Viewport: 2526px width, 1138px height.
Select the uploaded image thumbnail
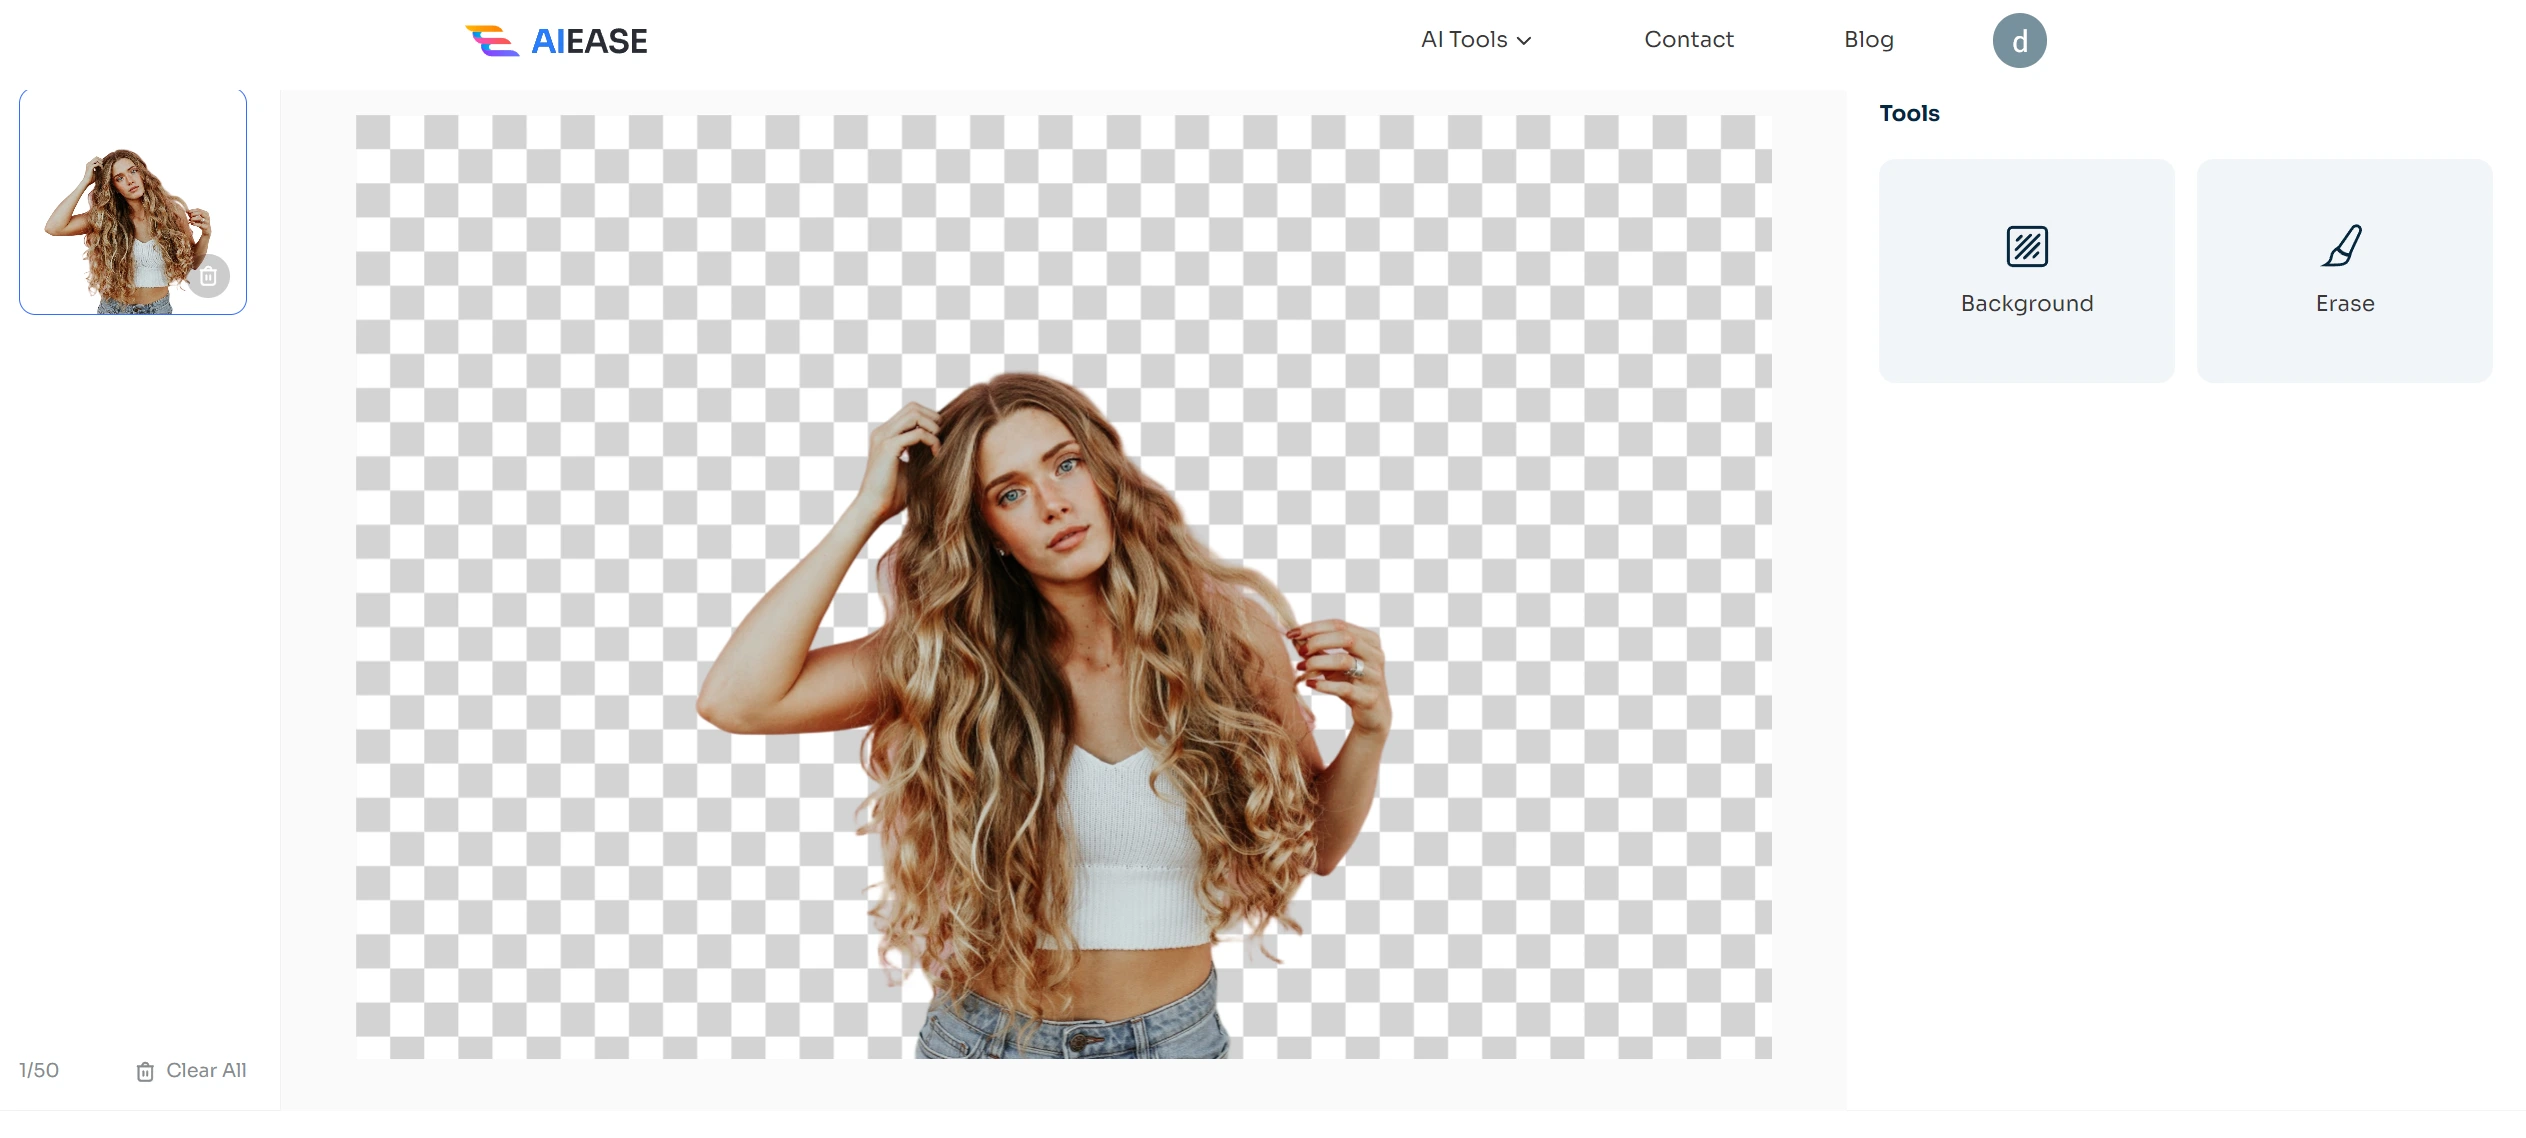click(134, 201)
